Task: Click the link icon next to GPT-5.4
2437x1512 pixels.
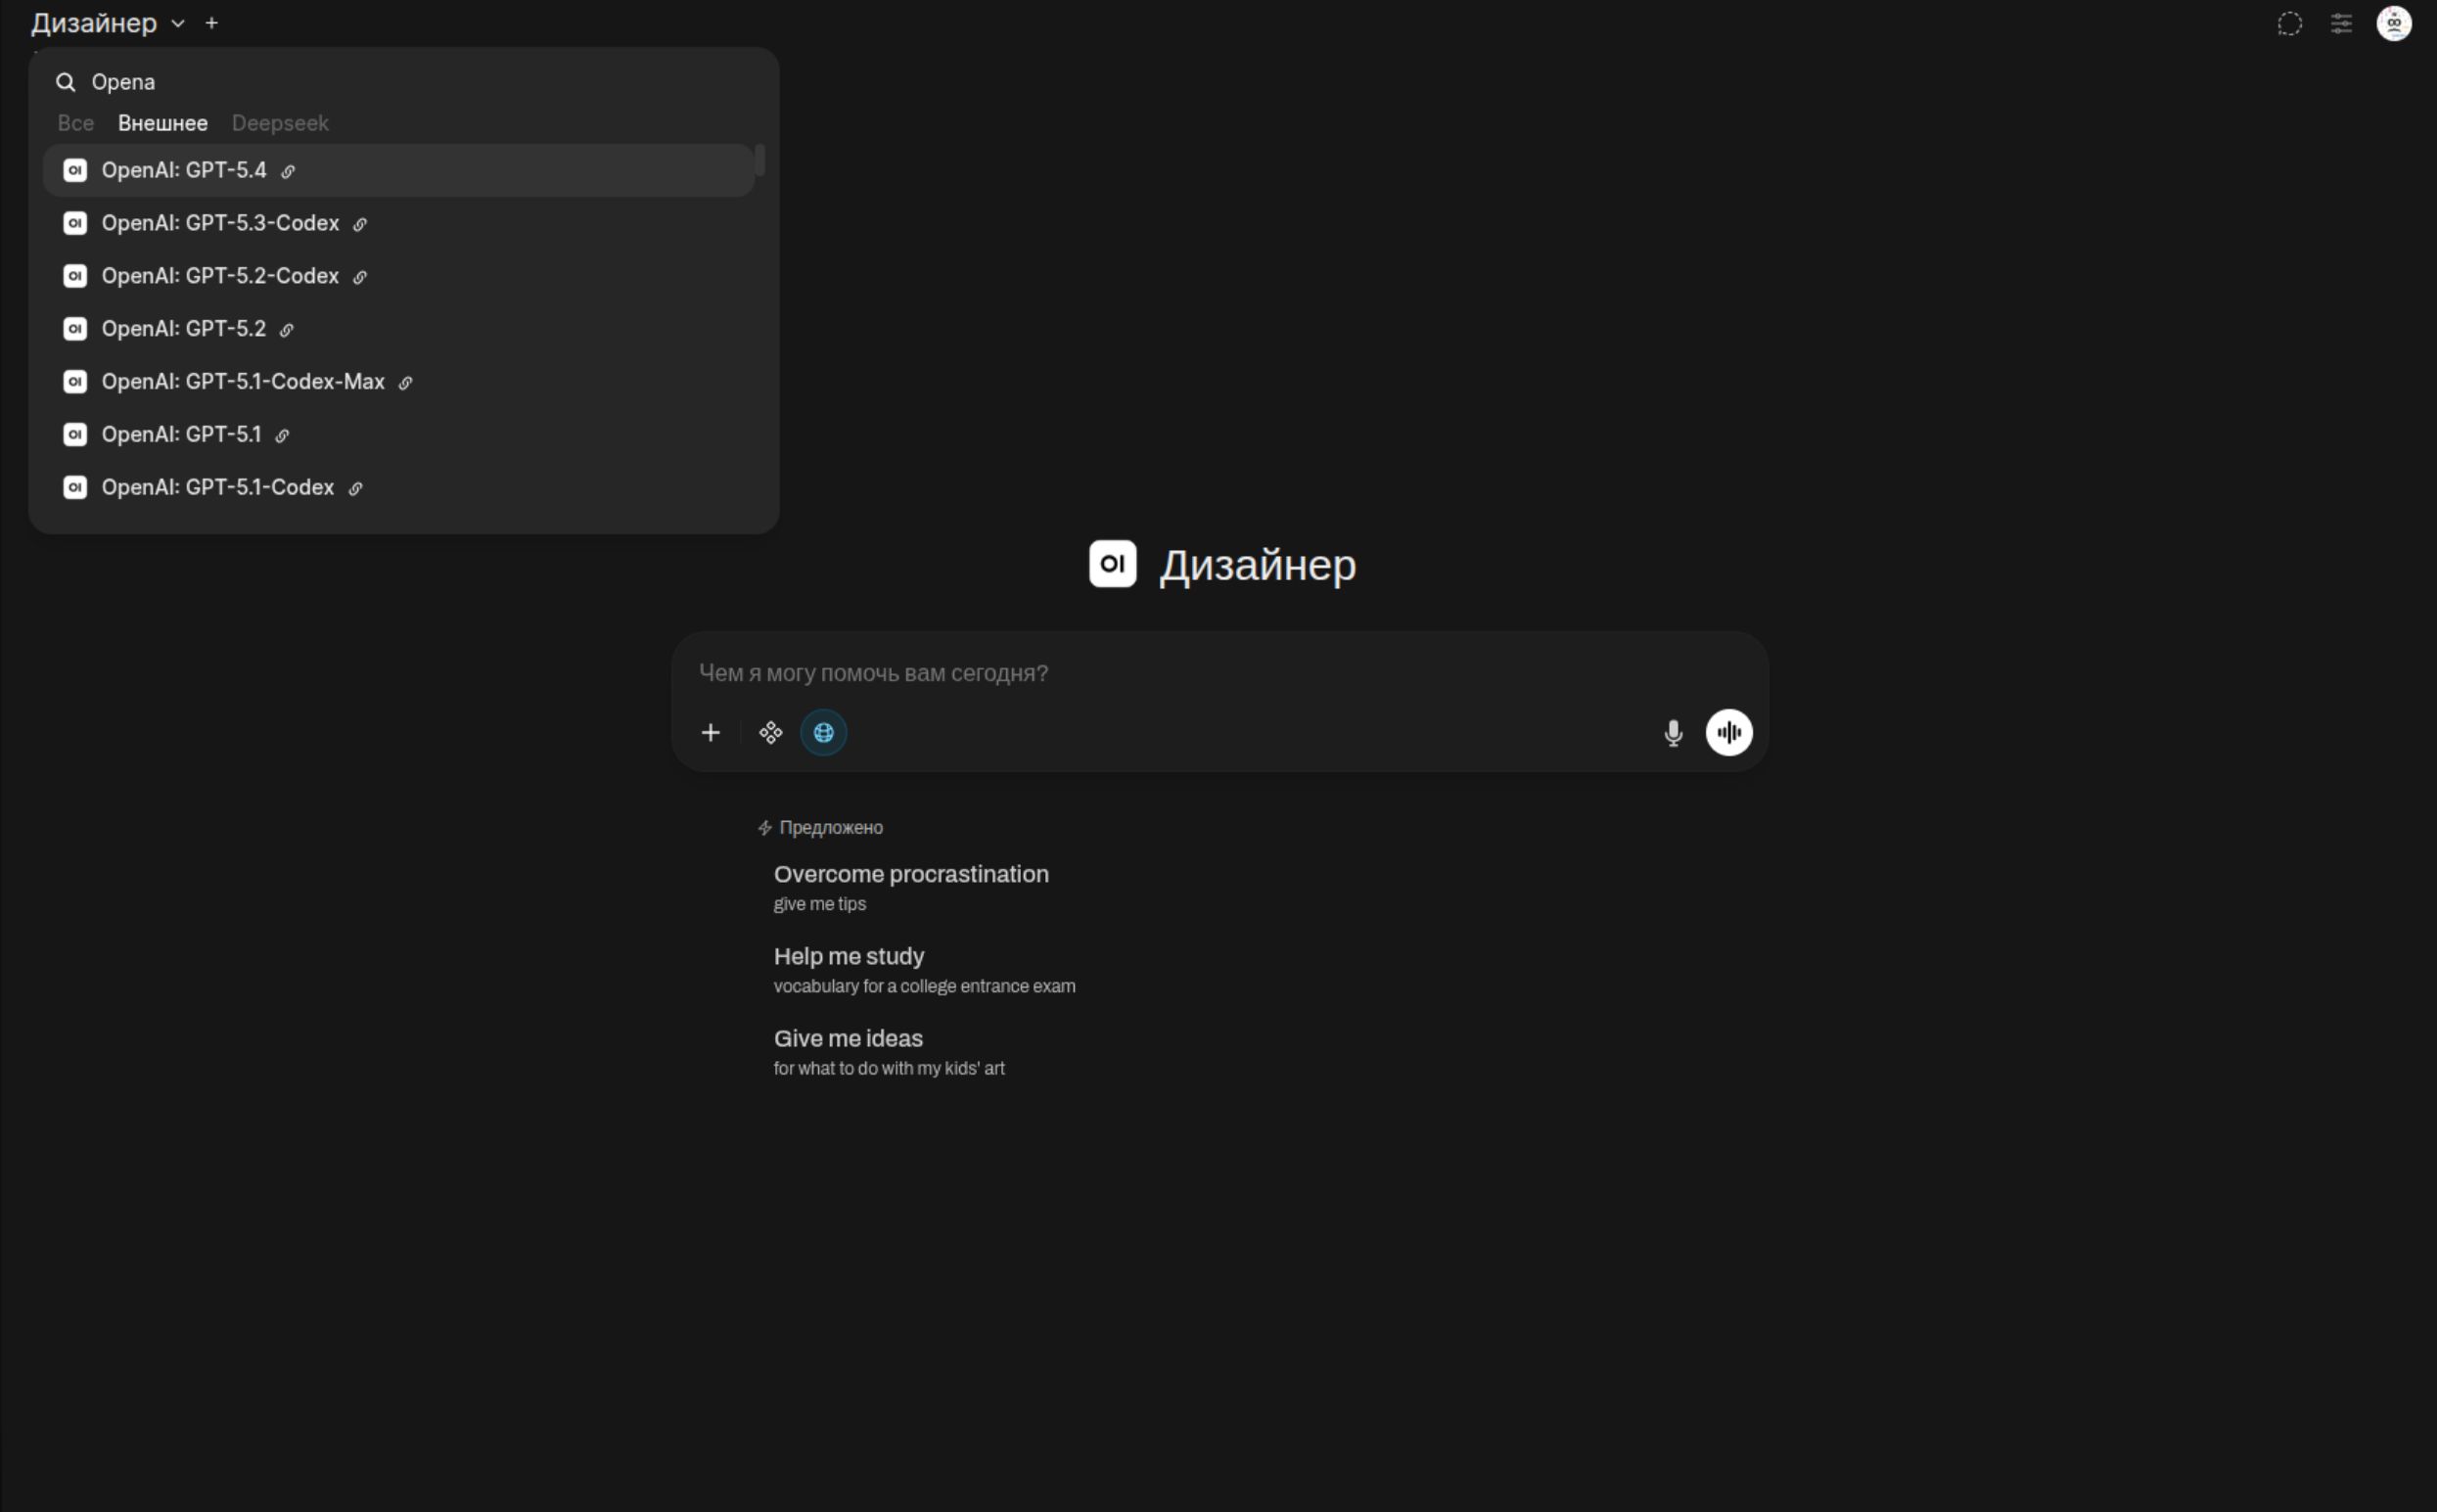Action: point(288,172)
